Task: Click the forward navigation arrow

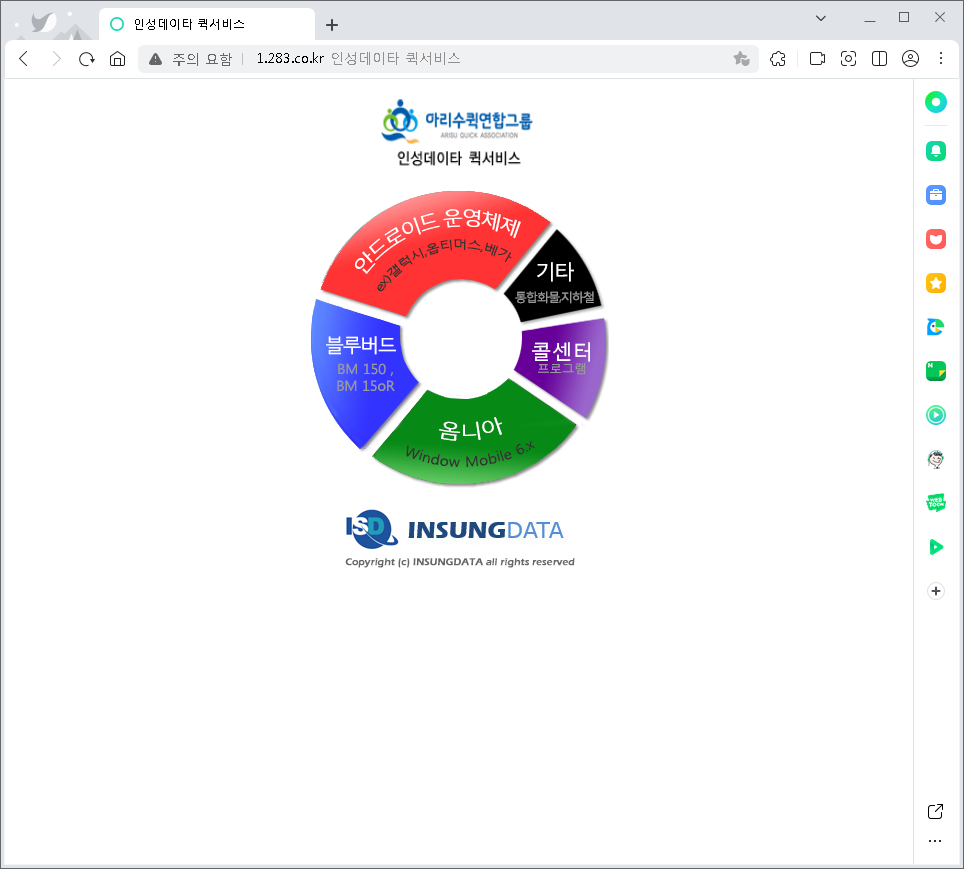Action: click(x=56, y=59)
